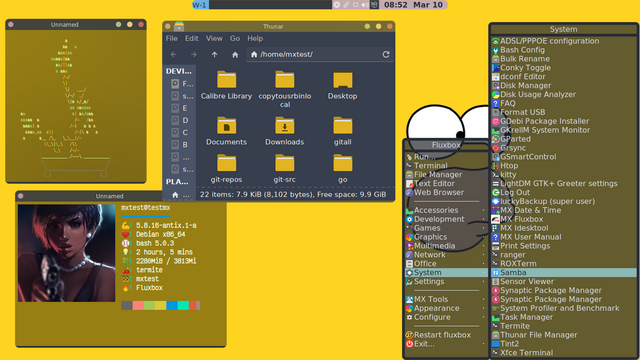Open the File menu in Thunar
The height and width of the screenshot is (360, 640).
point(171,38)
